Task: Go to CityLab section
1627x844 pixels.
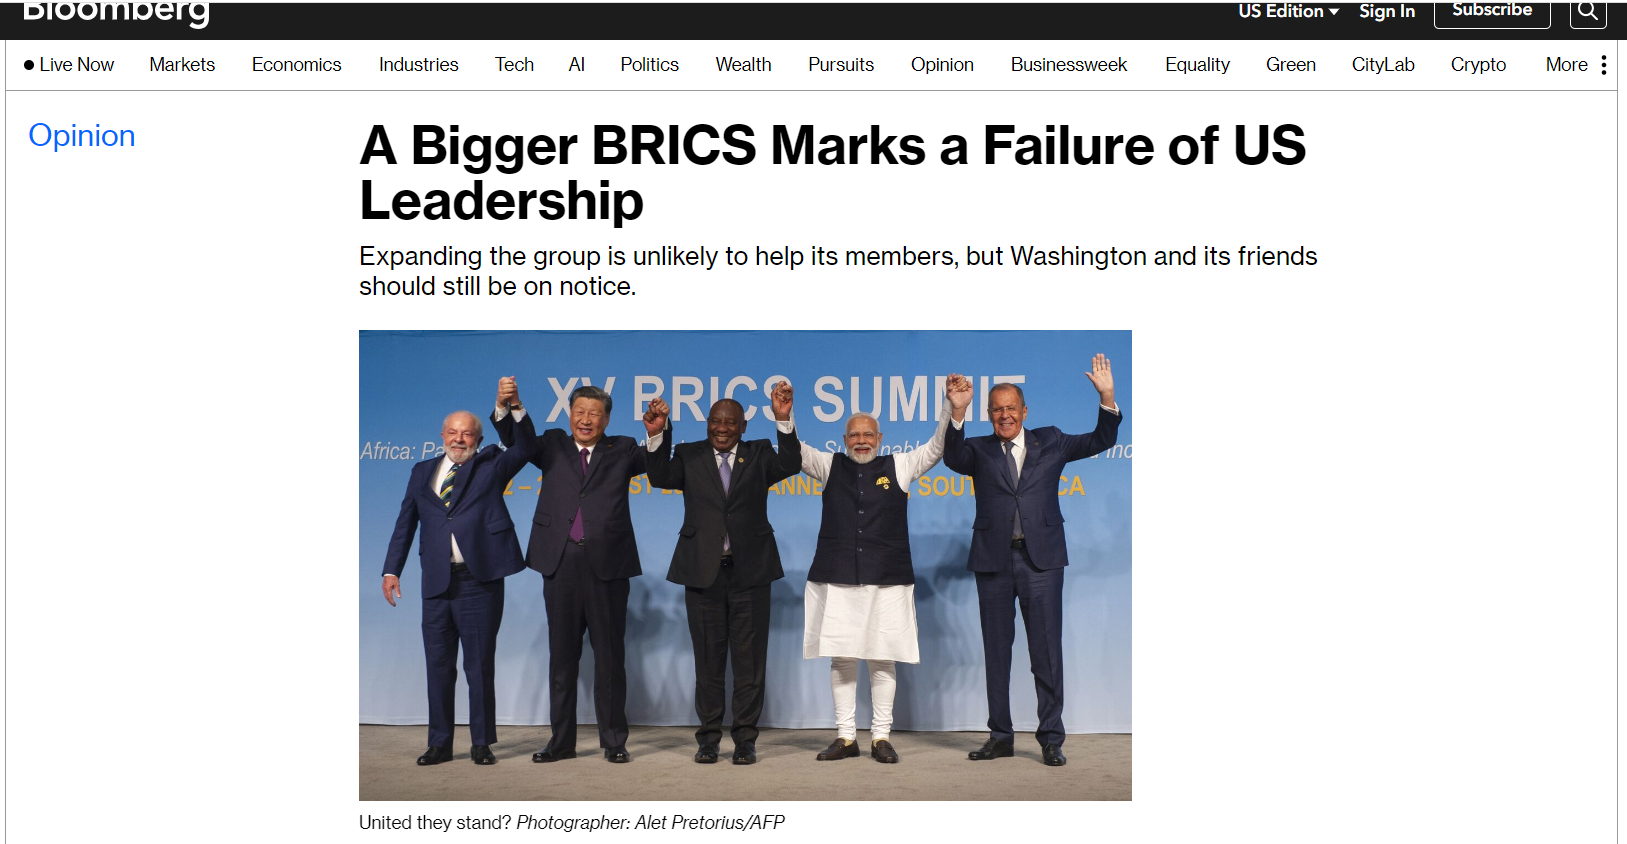Action: (1383, 65)
